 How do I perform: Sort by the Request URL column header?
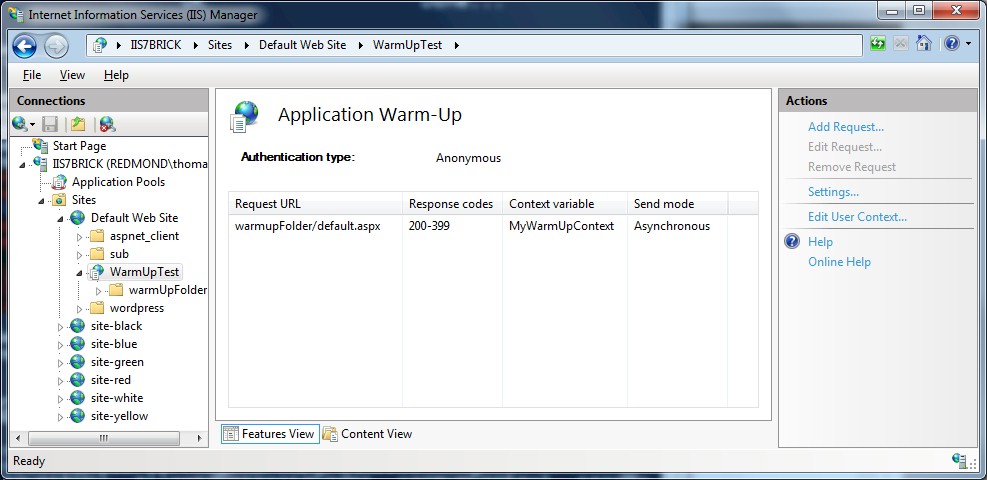pos(315,204)
